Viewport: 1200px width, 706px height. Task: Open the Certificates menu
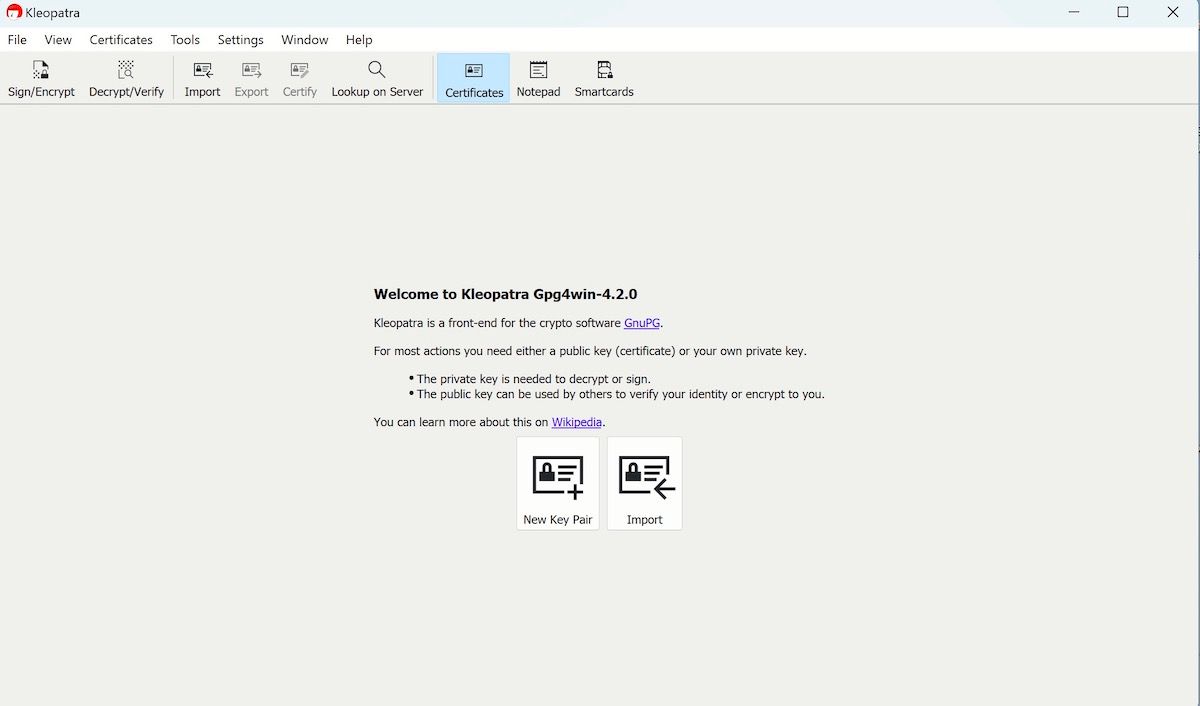(121, 40)
